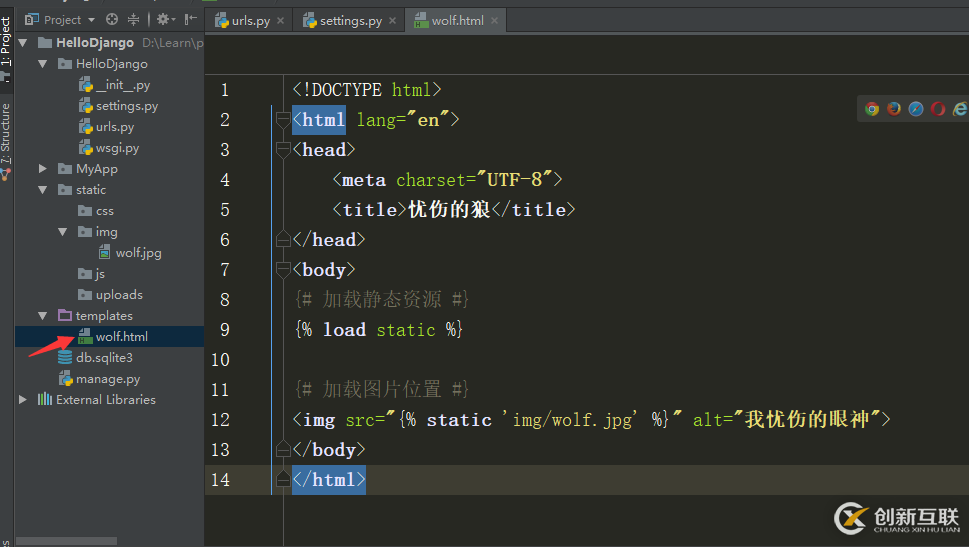Click line number 9 in gutter

(225, 329)
